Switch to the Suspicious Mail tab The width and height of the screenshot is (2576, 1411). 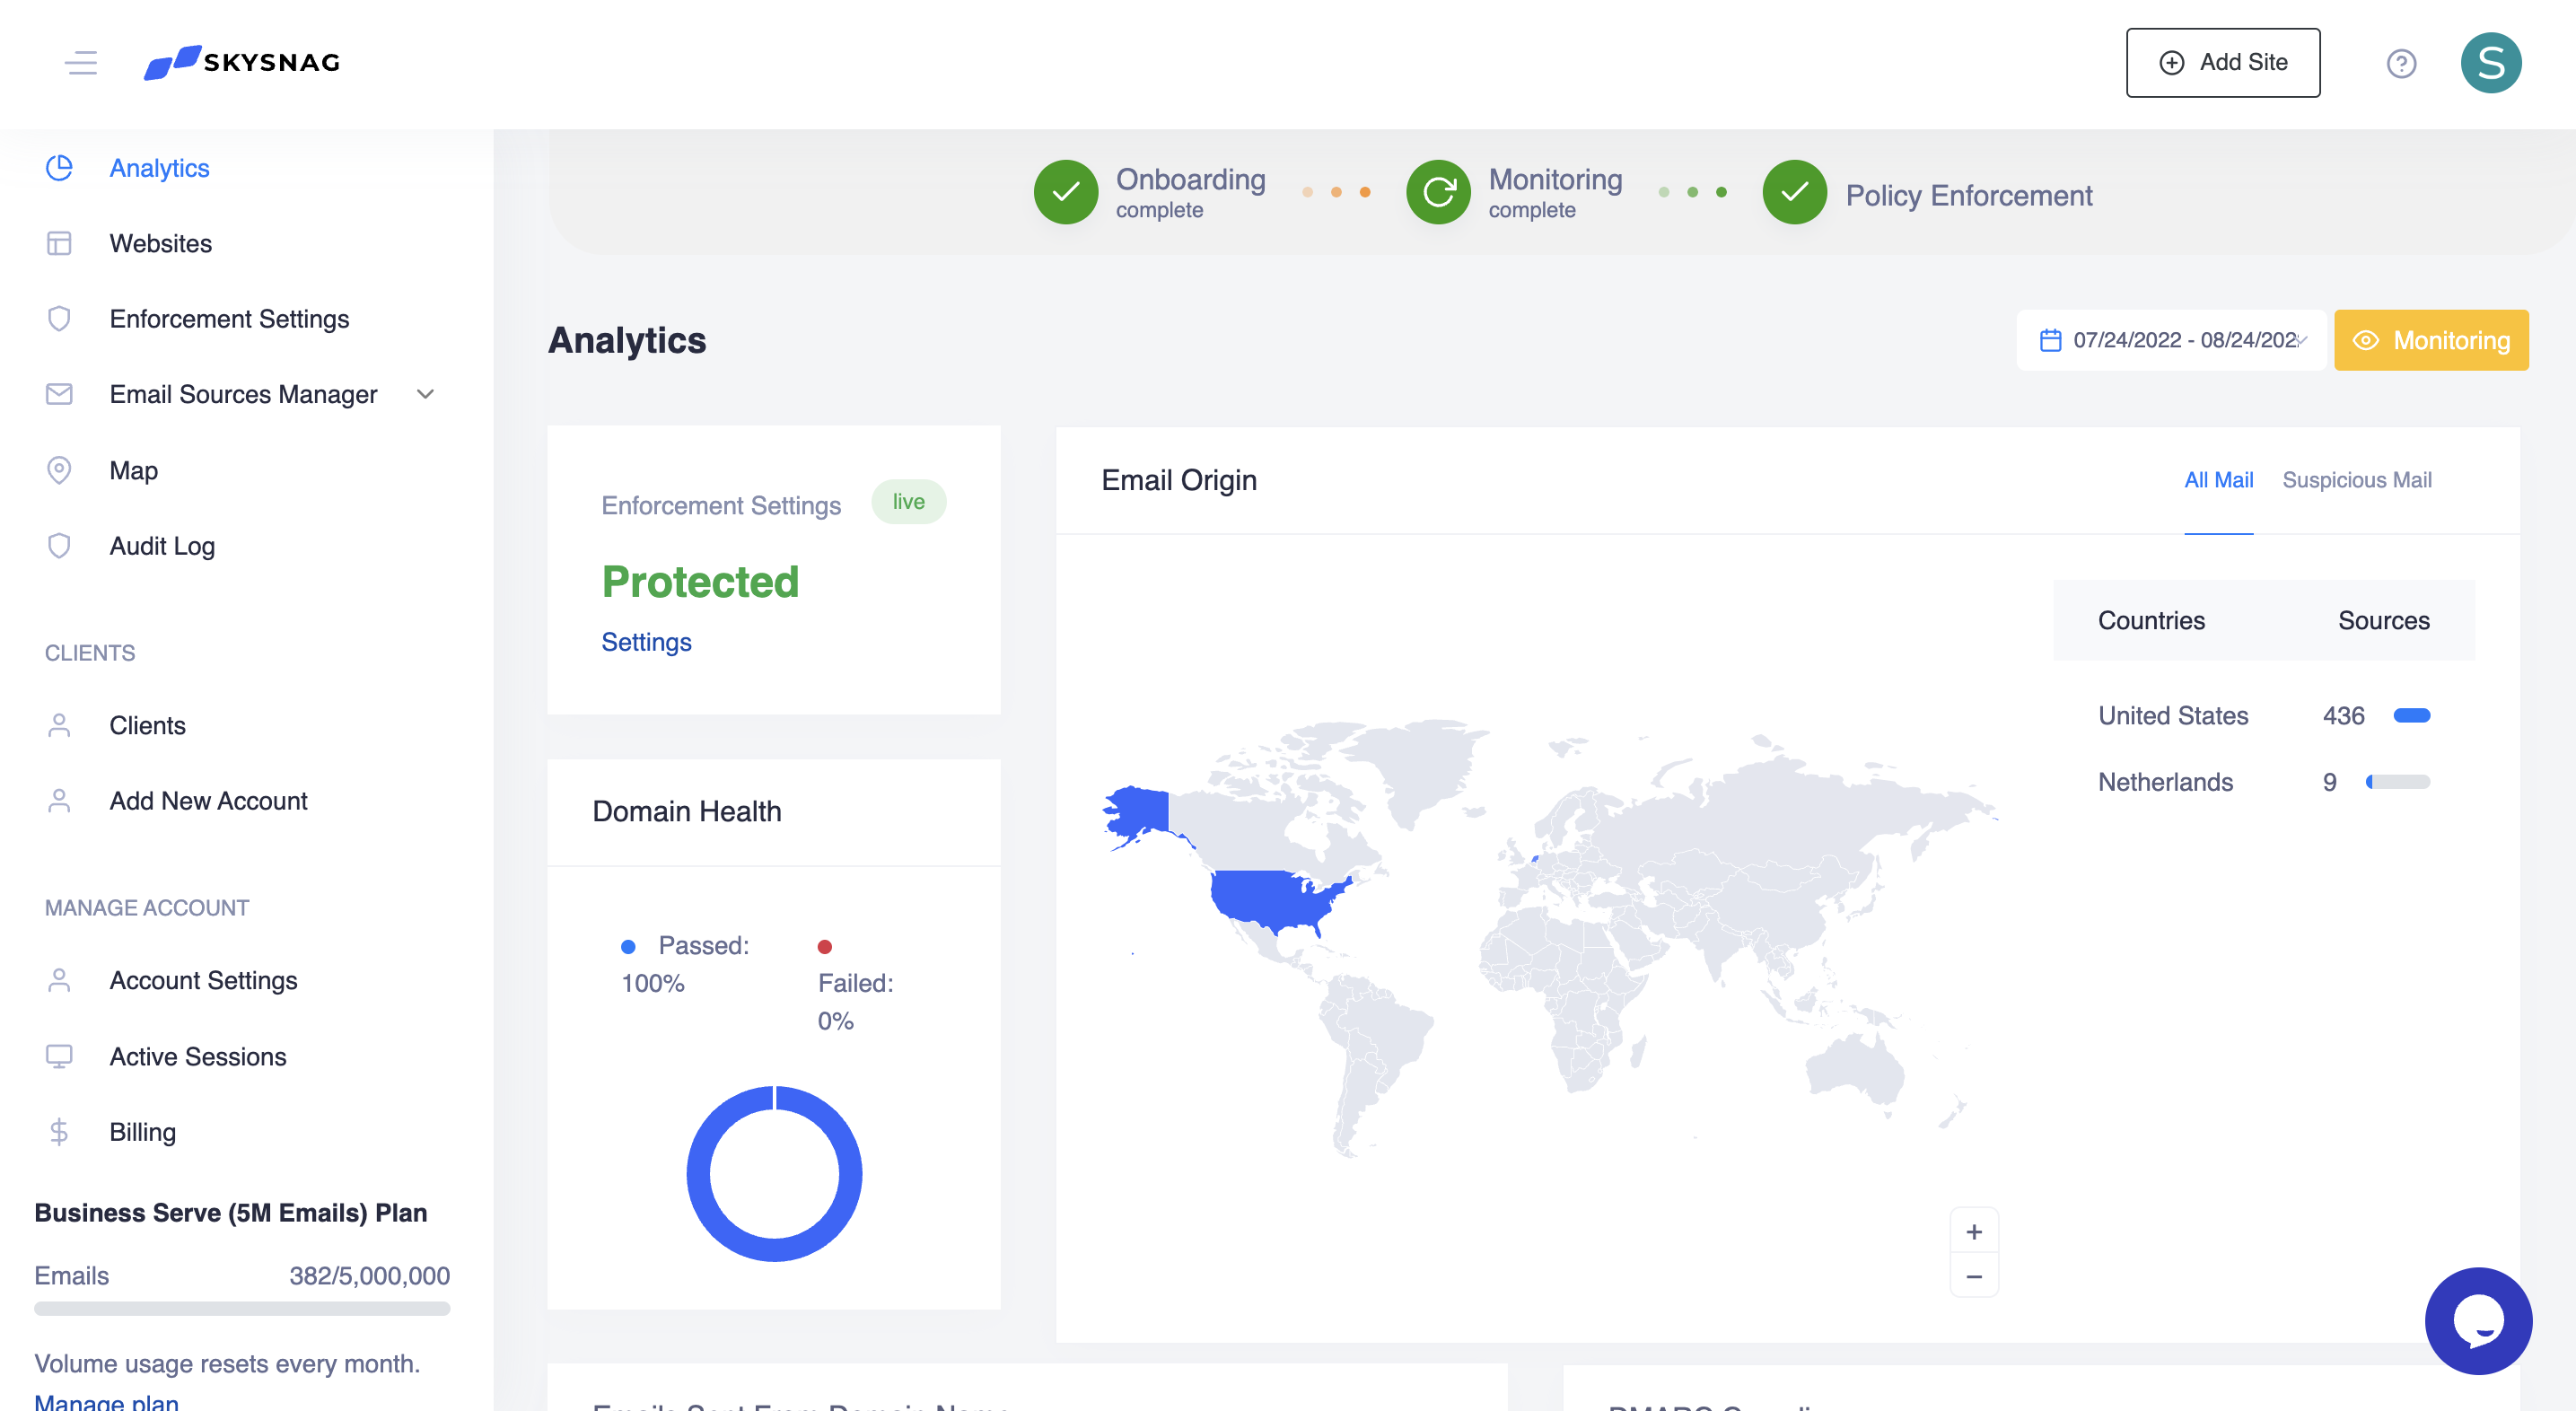point(2356,480)
